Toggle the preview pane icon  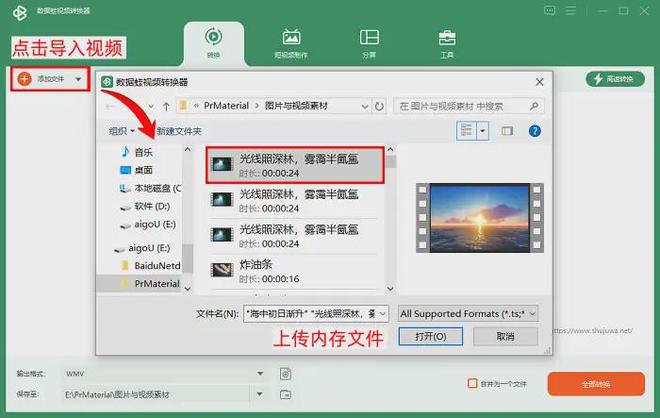pyautogui.click(x=507, y=131)
